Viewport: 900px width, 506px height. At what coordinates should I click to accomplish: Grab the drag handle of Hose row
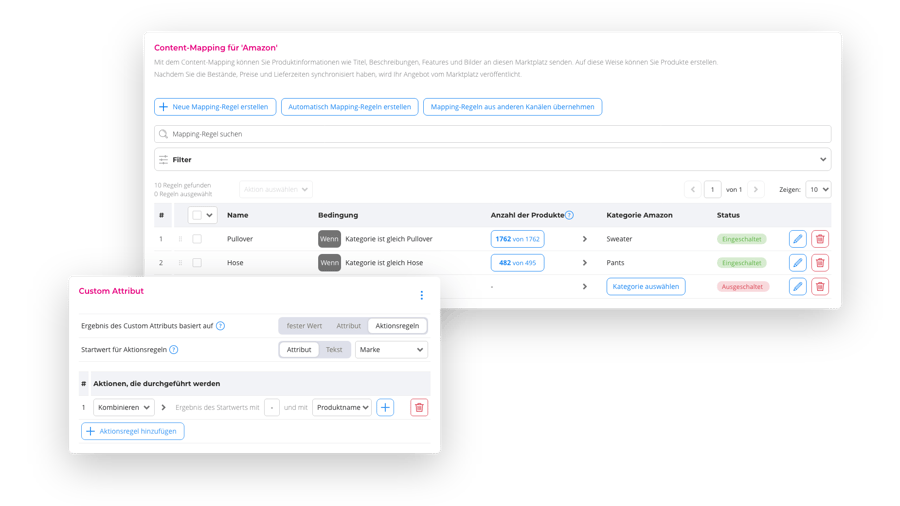tap(180, 263)
